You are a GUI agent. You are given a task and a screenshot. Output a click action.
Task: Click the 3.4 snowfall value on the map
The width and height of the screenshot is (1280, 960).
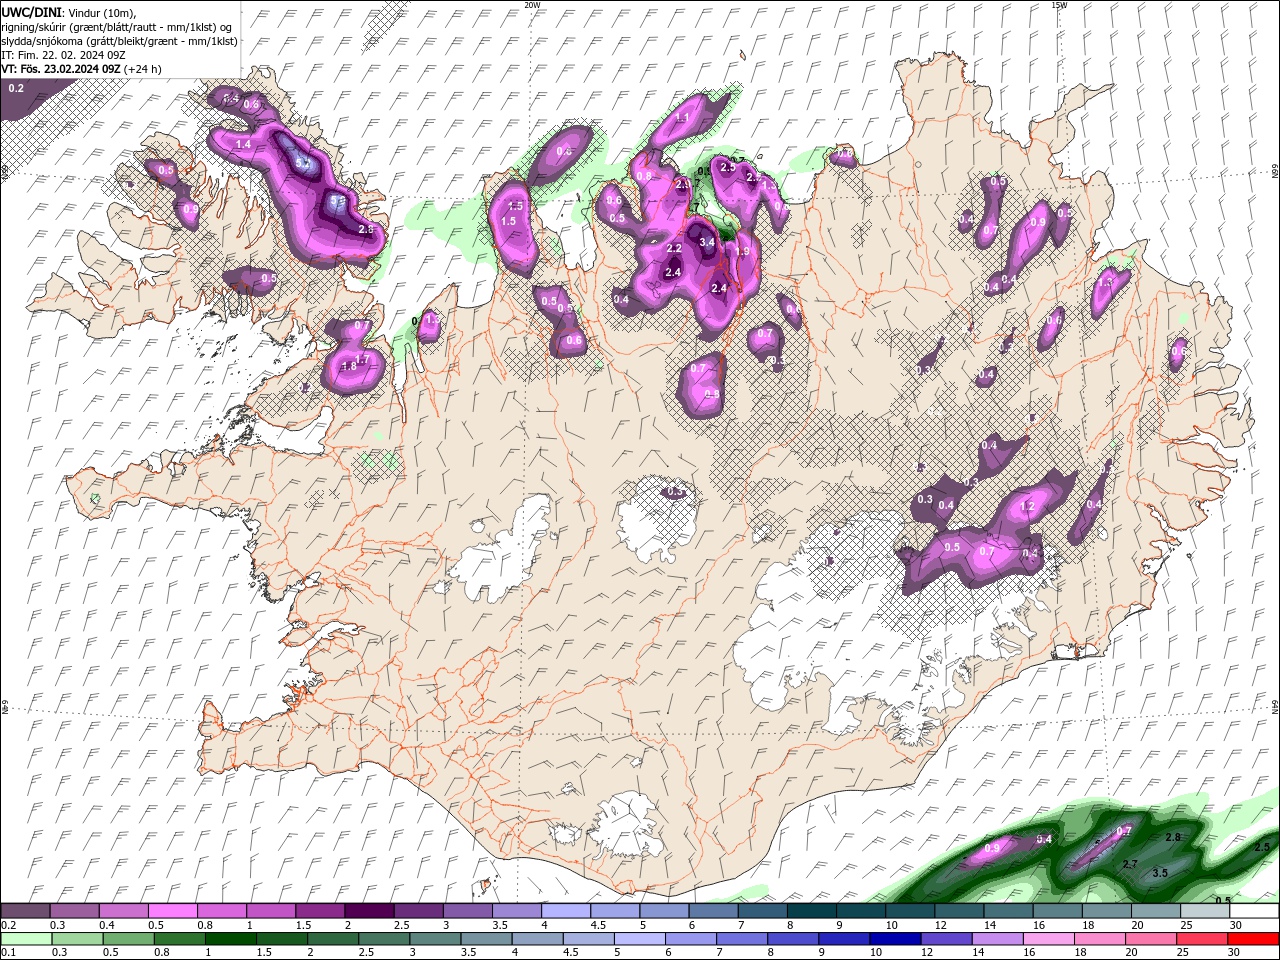pos(707,242)
